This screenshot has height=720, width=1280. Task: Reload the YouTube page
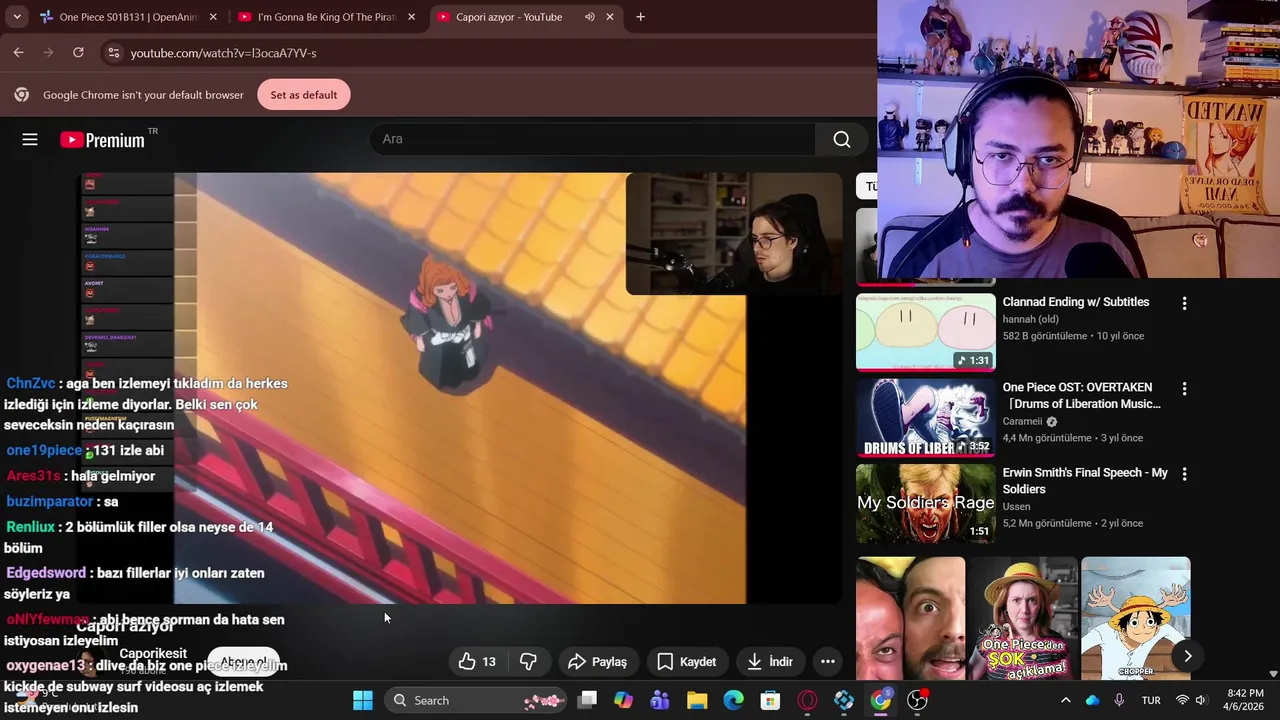tap(78, 53)
